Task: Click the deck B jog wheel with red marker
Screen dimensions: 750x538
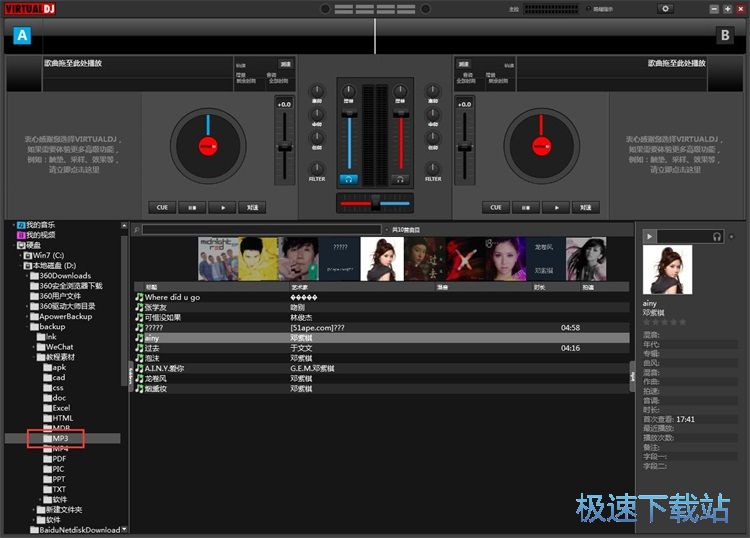Action: click(x=541, y=146)
